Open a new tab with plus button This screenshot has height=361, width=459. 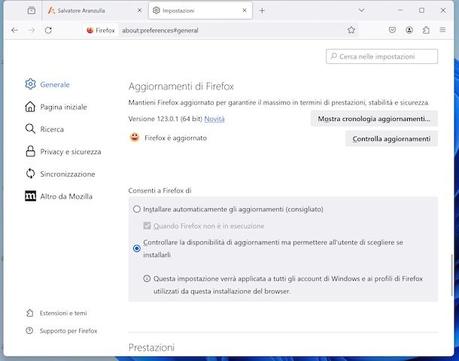click(x=262, y=11)
